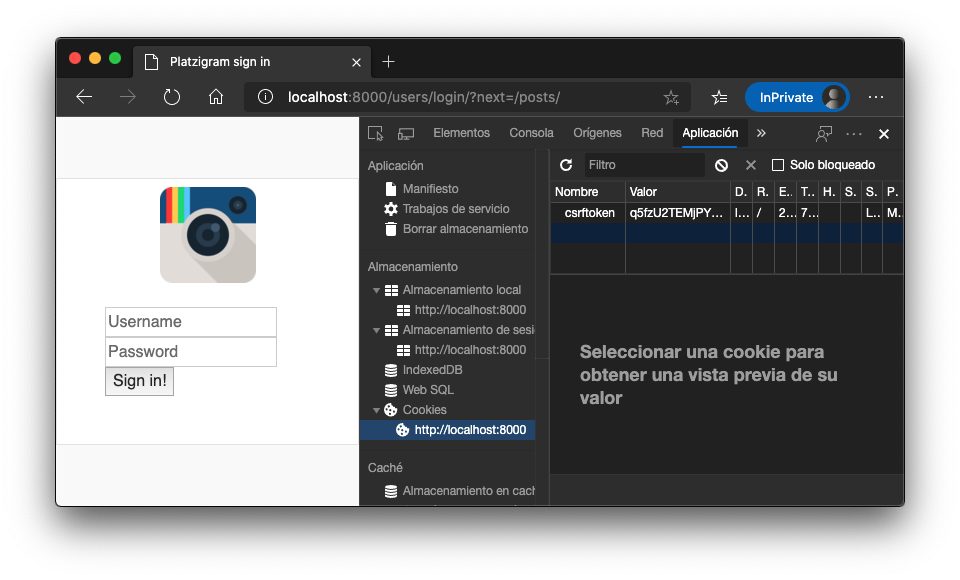
Task: Collapse the Almacenamiento local tree arrow
Action: (377, 290)
